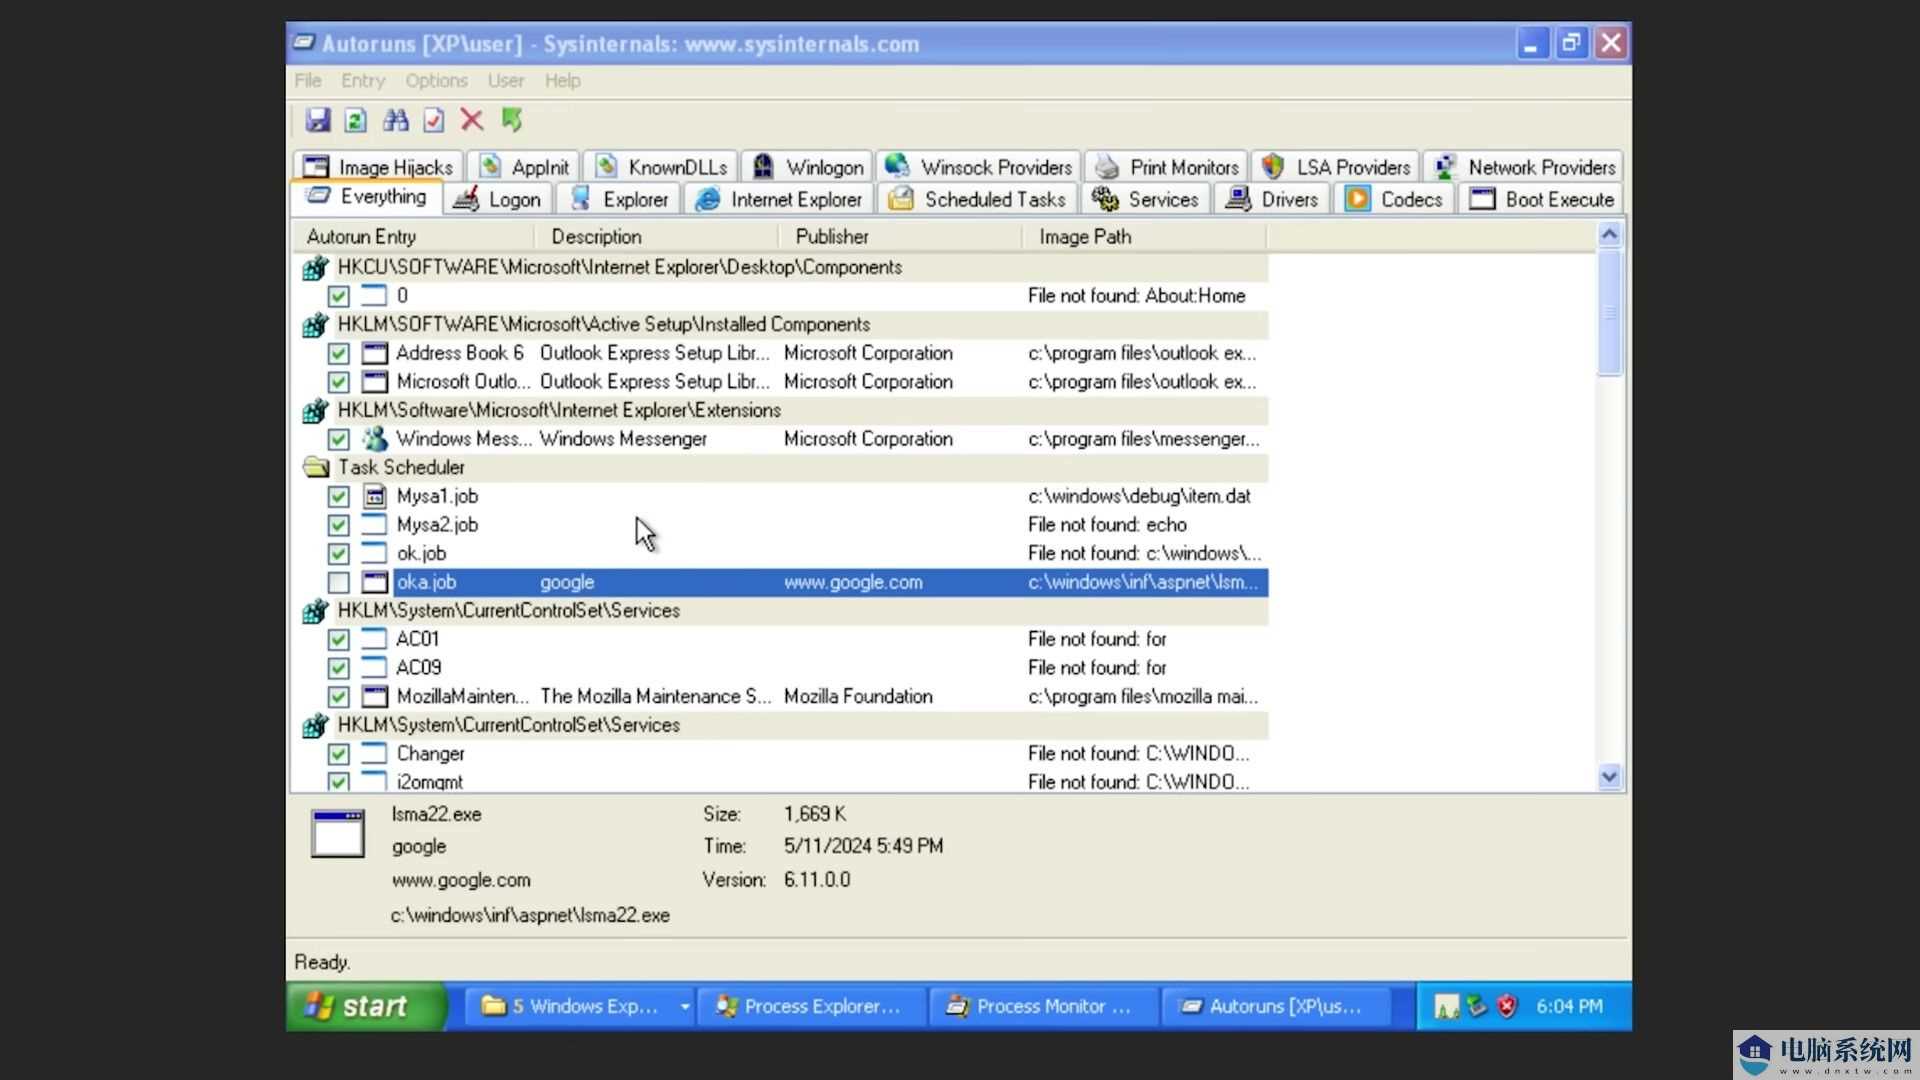Open the Help menu

[562, 80]
